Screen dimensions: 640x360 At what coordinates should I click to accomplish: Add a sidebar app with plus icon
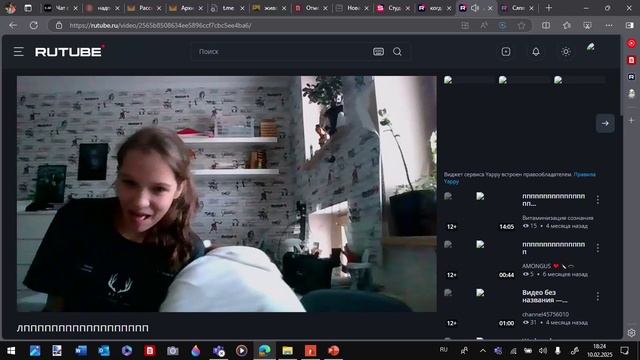click(x=631, y=120)
